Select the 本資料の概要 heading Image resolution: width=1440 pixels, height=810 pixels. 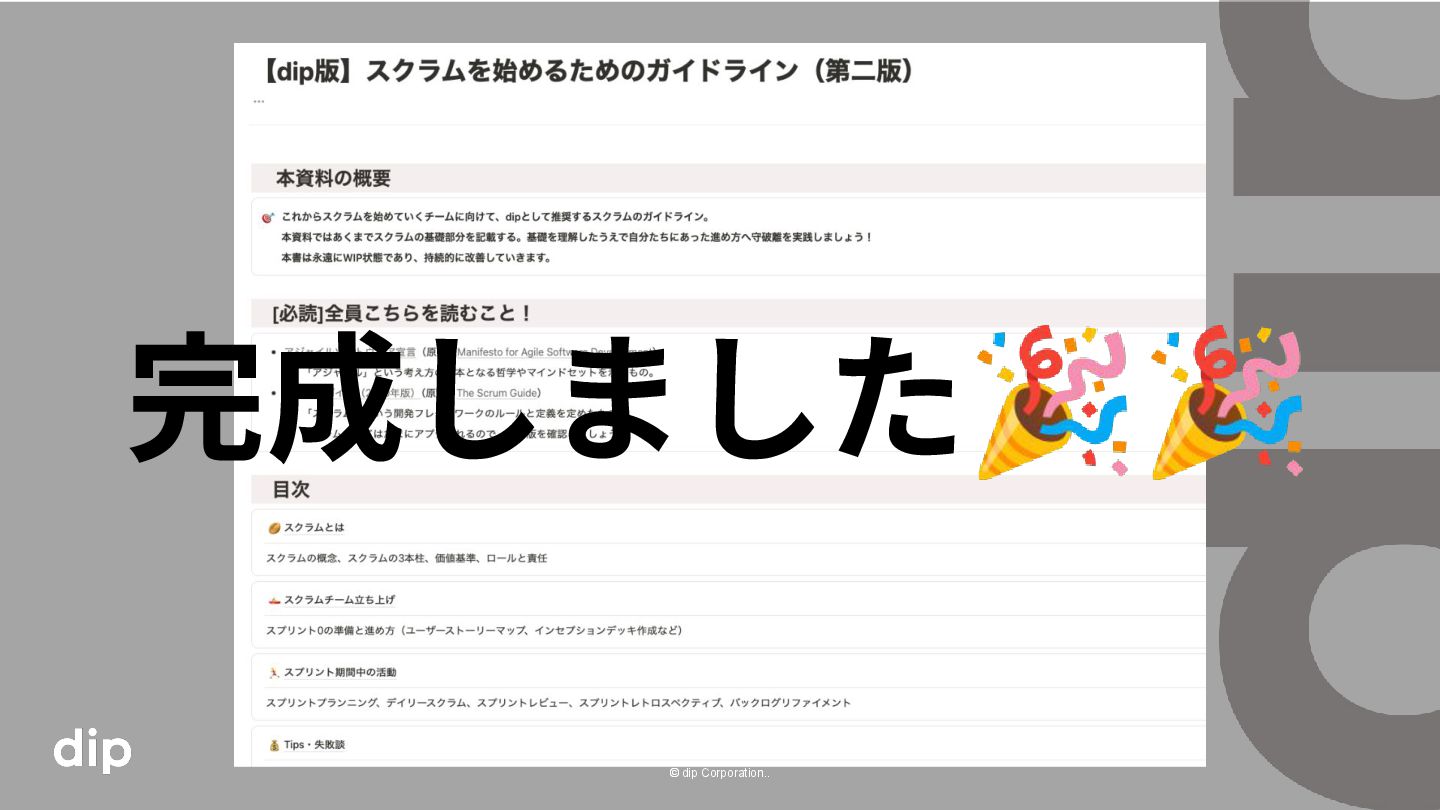click(x=333, y=178)
